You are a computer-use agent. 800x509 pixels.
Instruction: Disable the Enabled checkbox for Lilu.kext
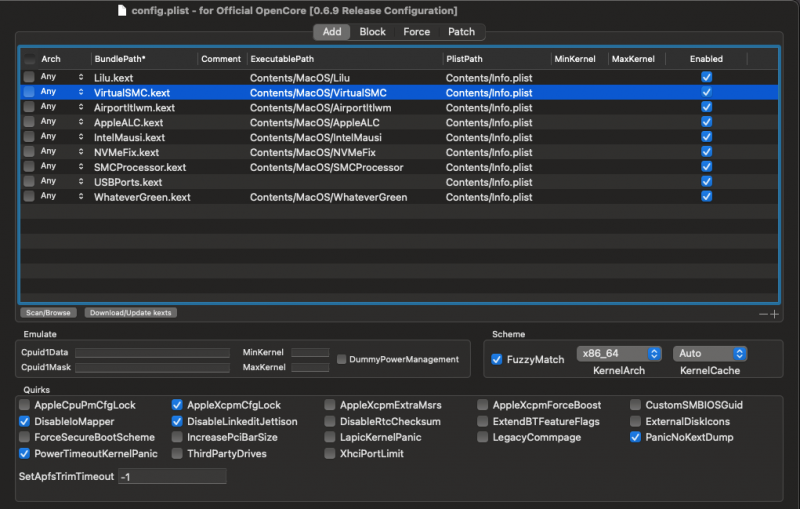(707, 77)
